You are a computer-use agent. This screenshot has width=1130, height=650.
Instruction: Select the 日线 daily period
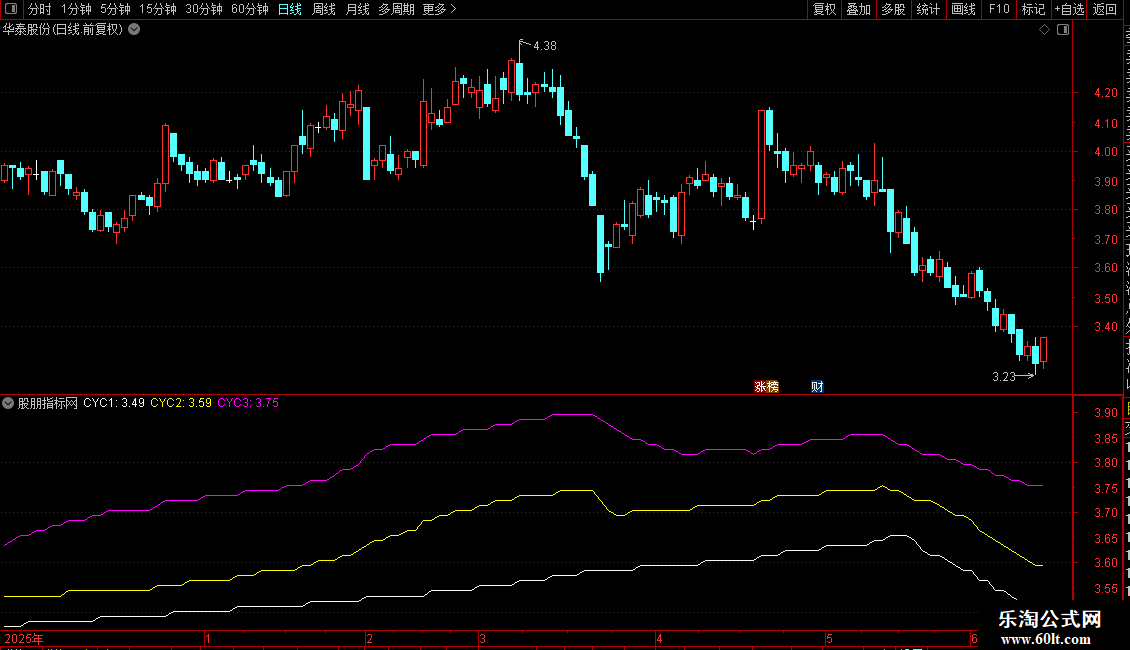(290, 9)
